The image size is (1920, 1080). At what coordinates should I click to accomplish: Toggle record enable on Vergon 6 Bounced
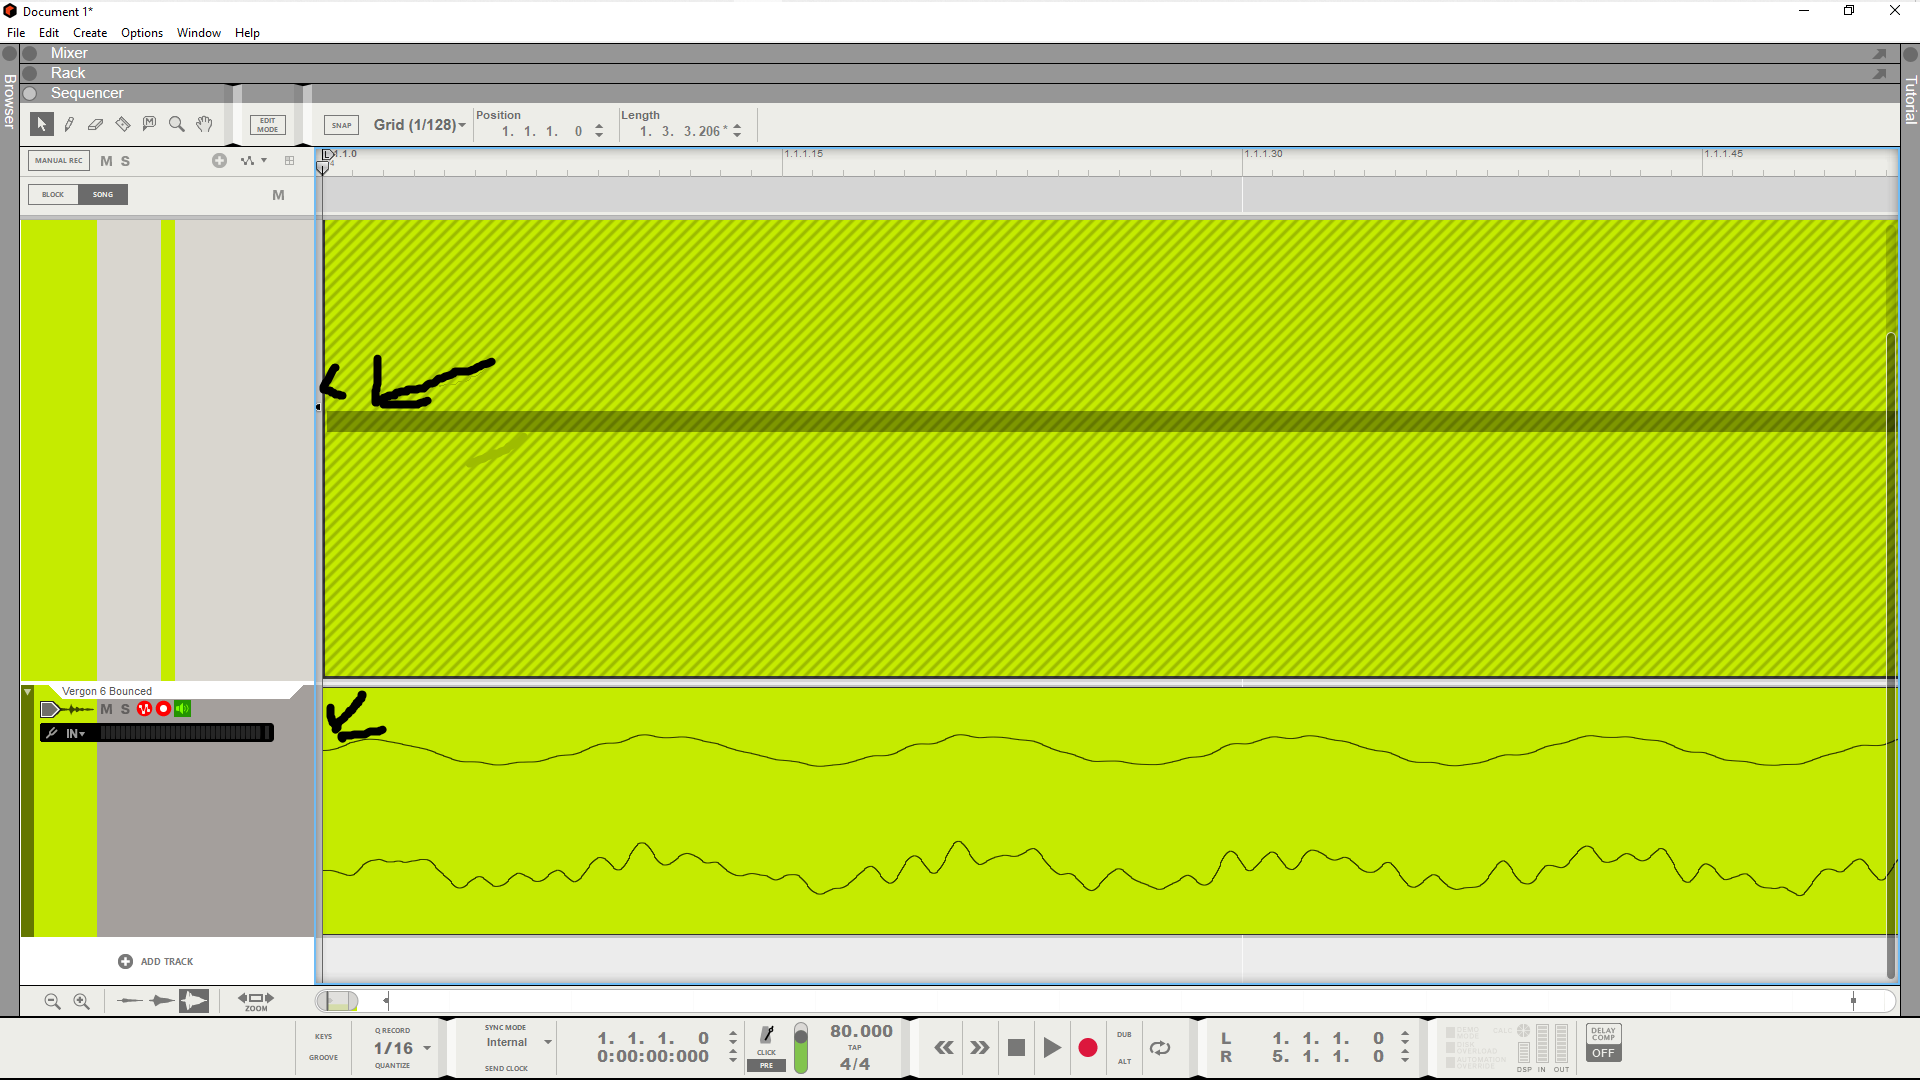(x=163, y=709)
